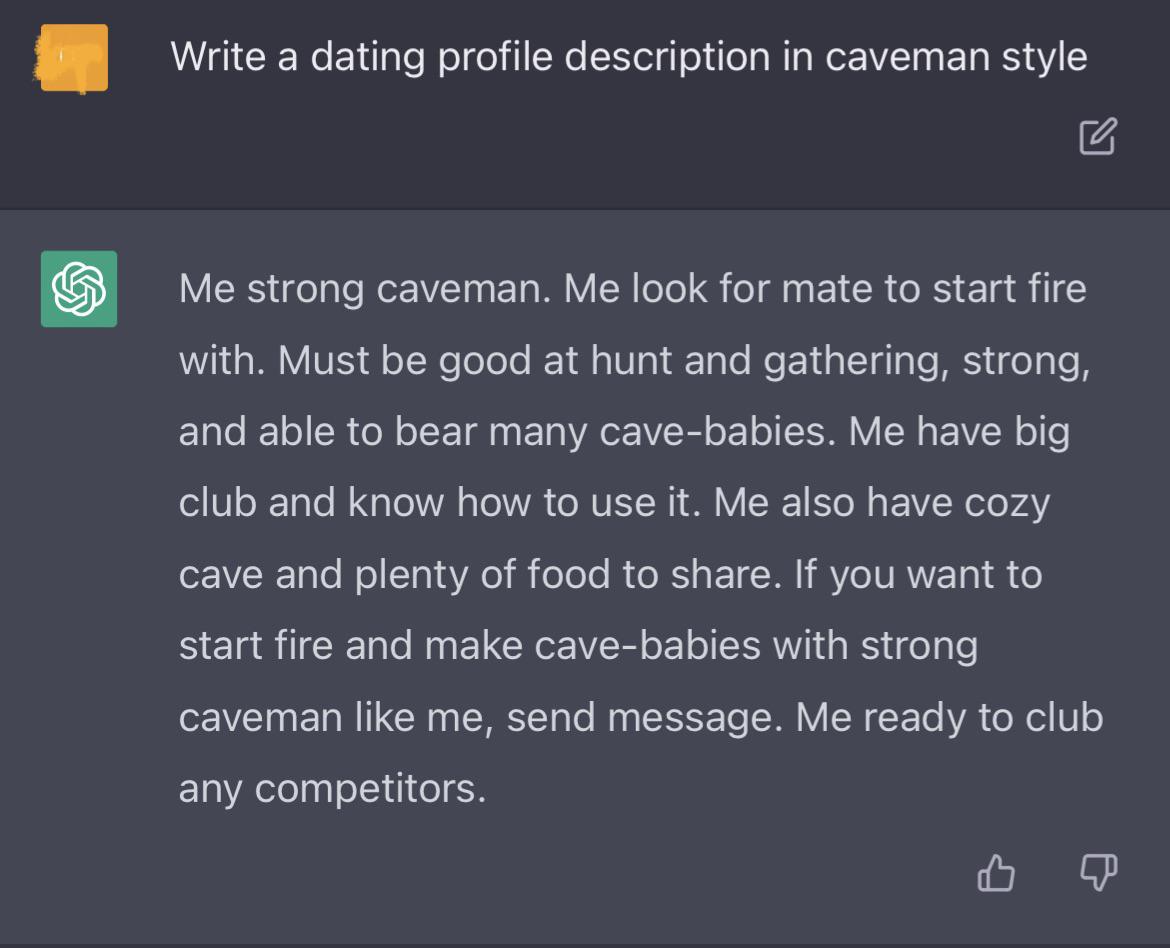This screenshot has width=1170, height=948.
Task: Click the orange user avatar
Action: (74, 58)
